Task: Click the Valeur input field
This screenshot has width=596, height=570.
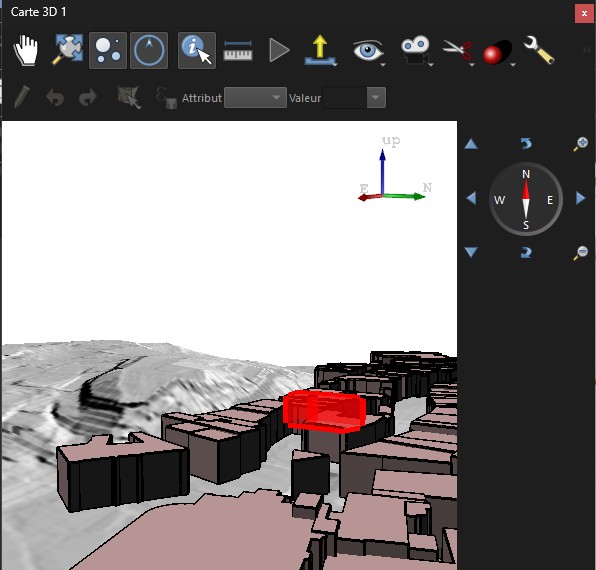Action: coord(345,98)
